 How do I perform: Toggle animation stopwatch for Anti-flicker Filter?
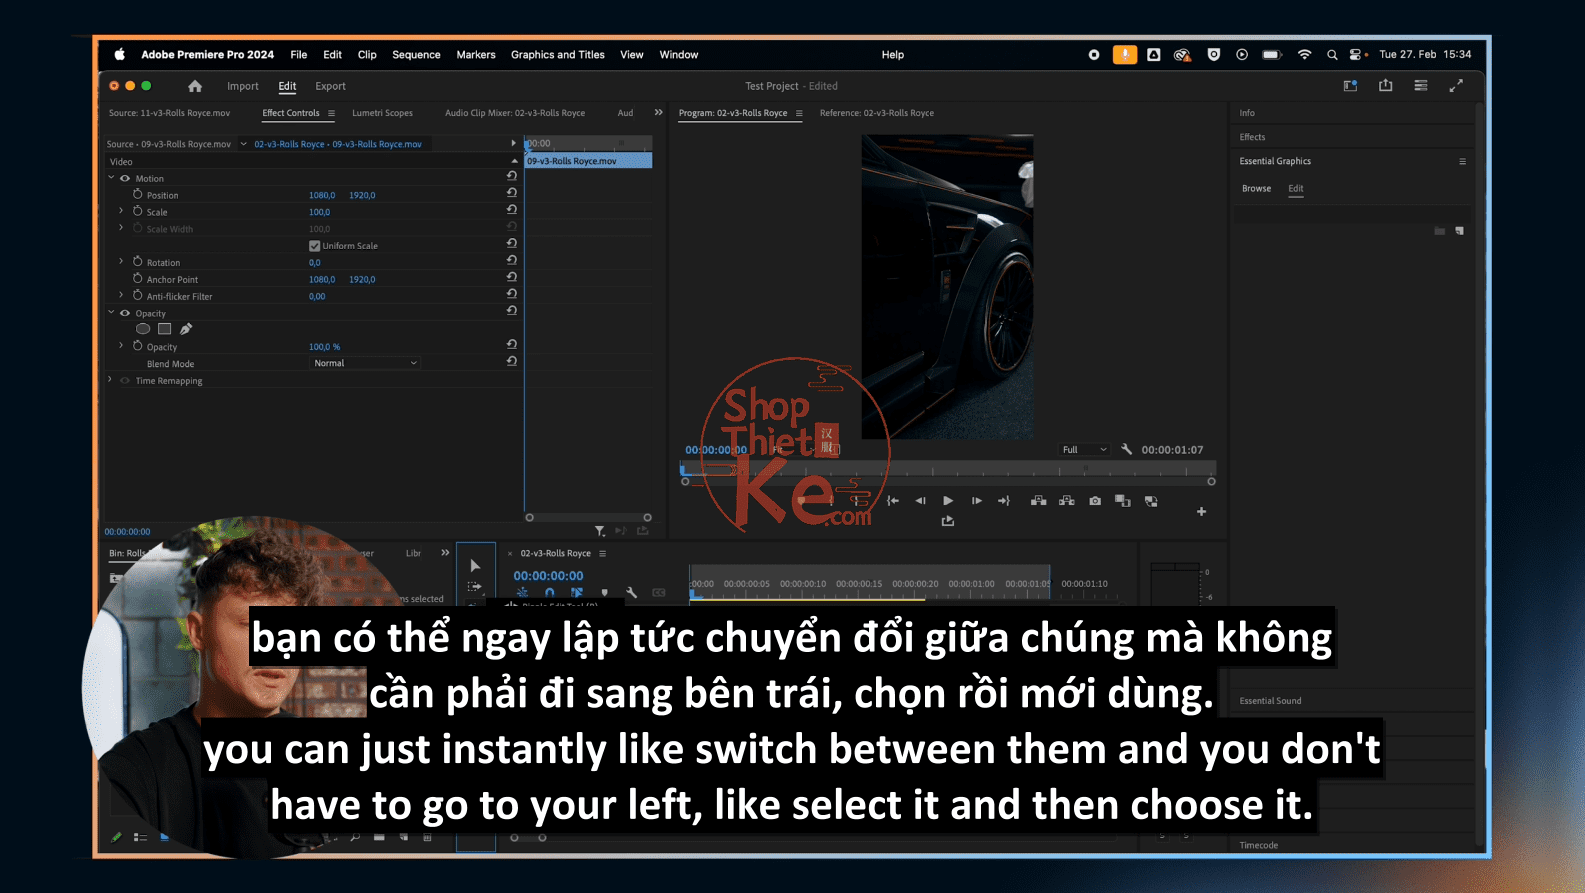138,295
